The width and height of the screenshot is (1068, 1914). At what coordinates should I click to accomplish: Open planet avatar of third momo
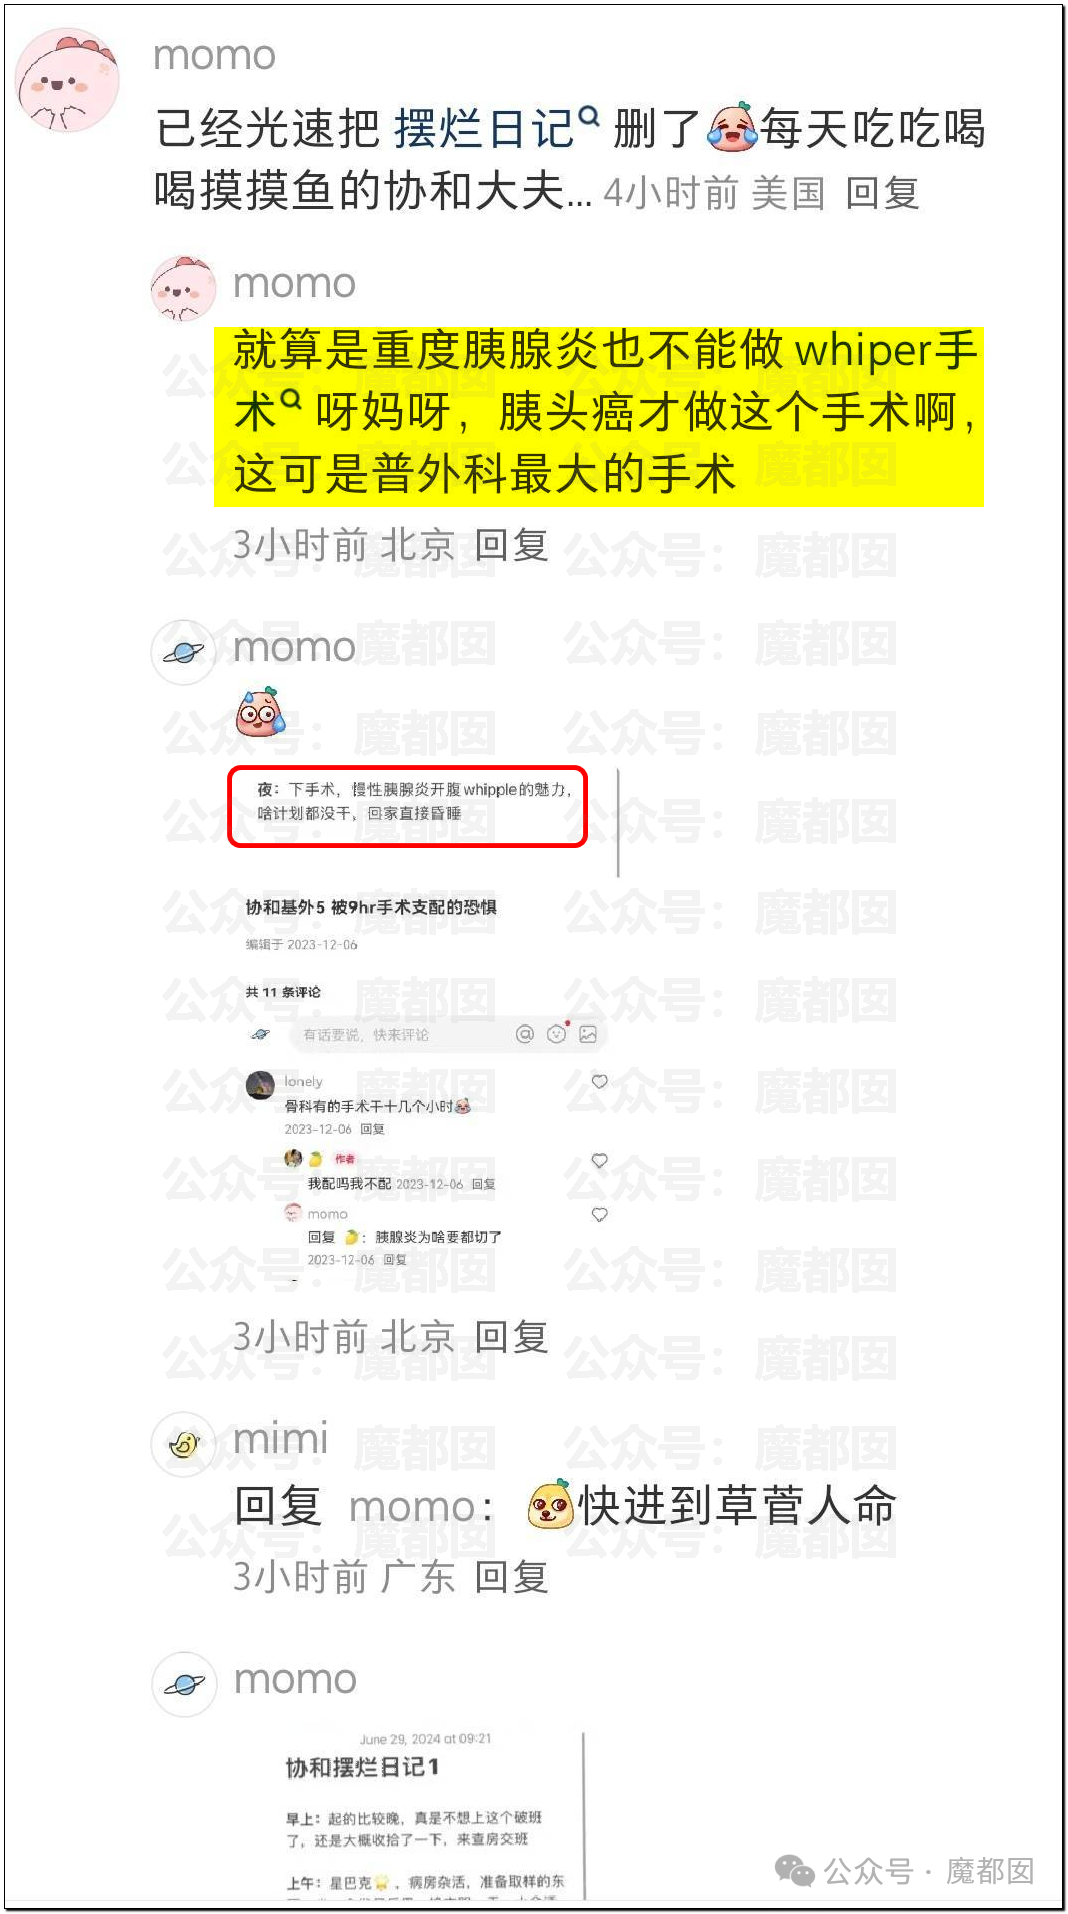tap(183, 652)
